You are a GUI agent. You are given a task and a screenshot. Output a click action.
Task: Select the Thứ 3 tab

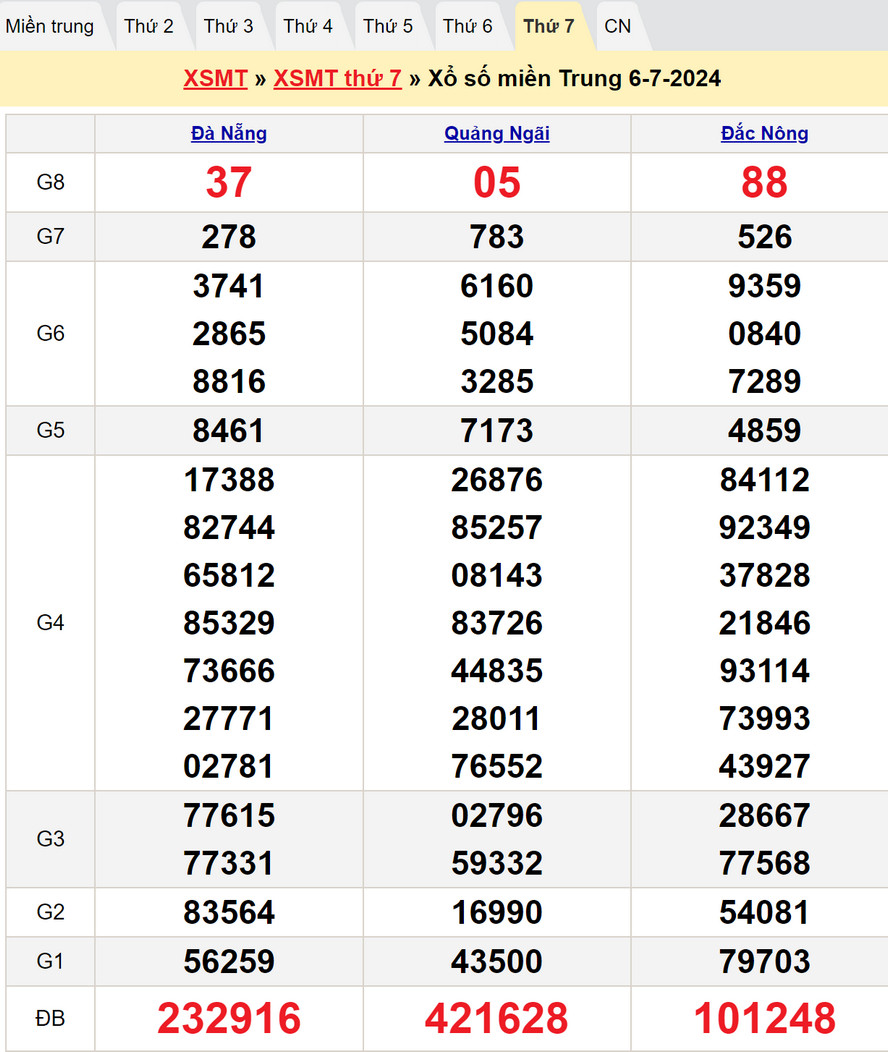coord(229,26)
